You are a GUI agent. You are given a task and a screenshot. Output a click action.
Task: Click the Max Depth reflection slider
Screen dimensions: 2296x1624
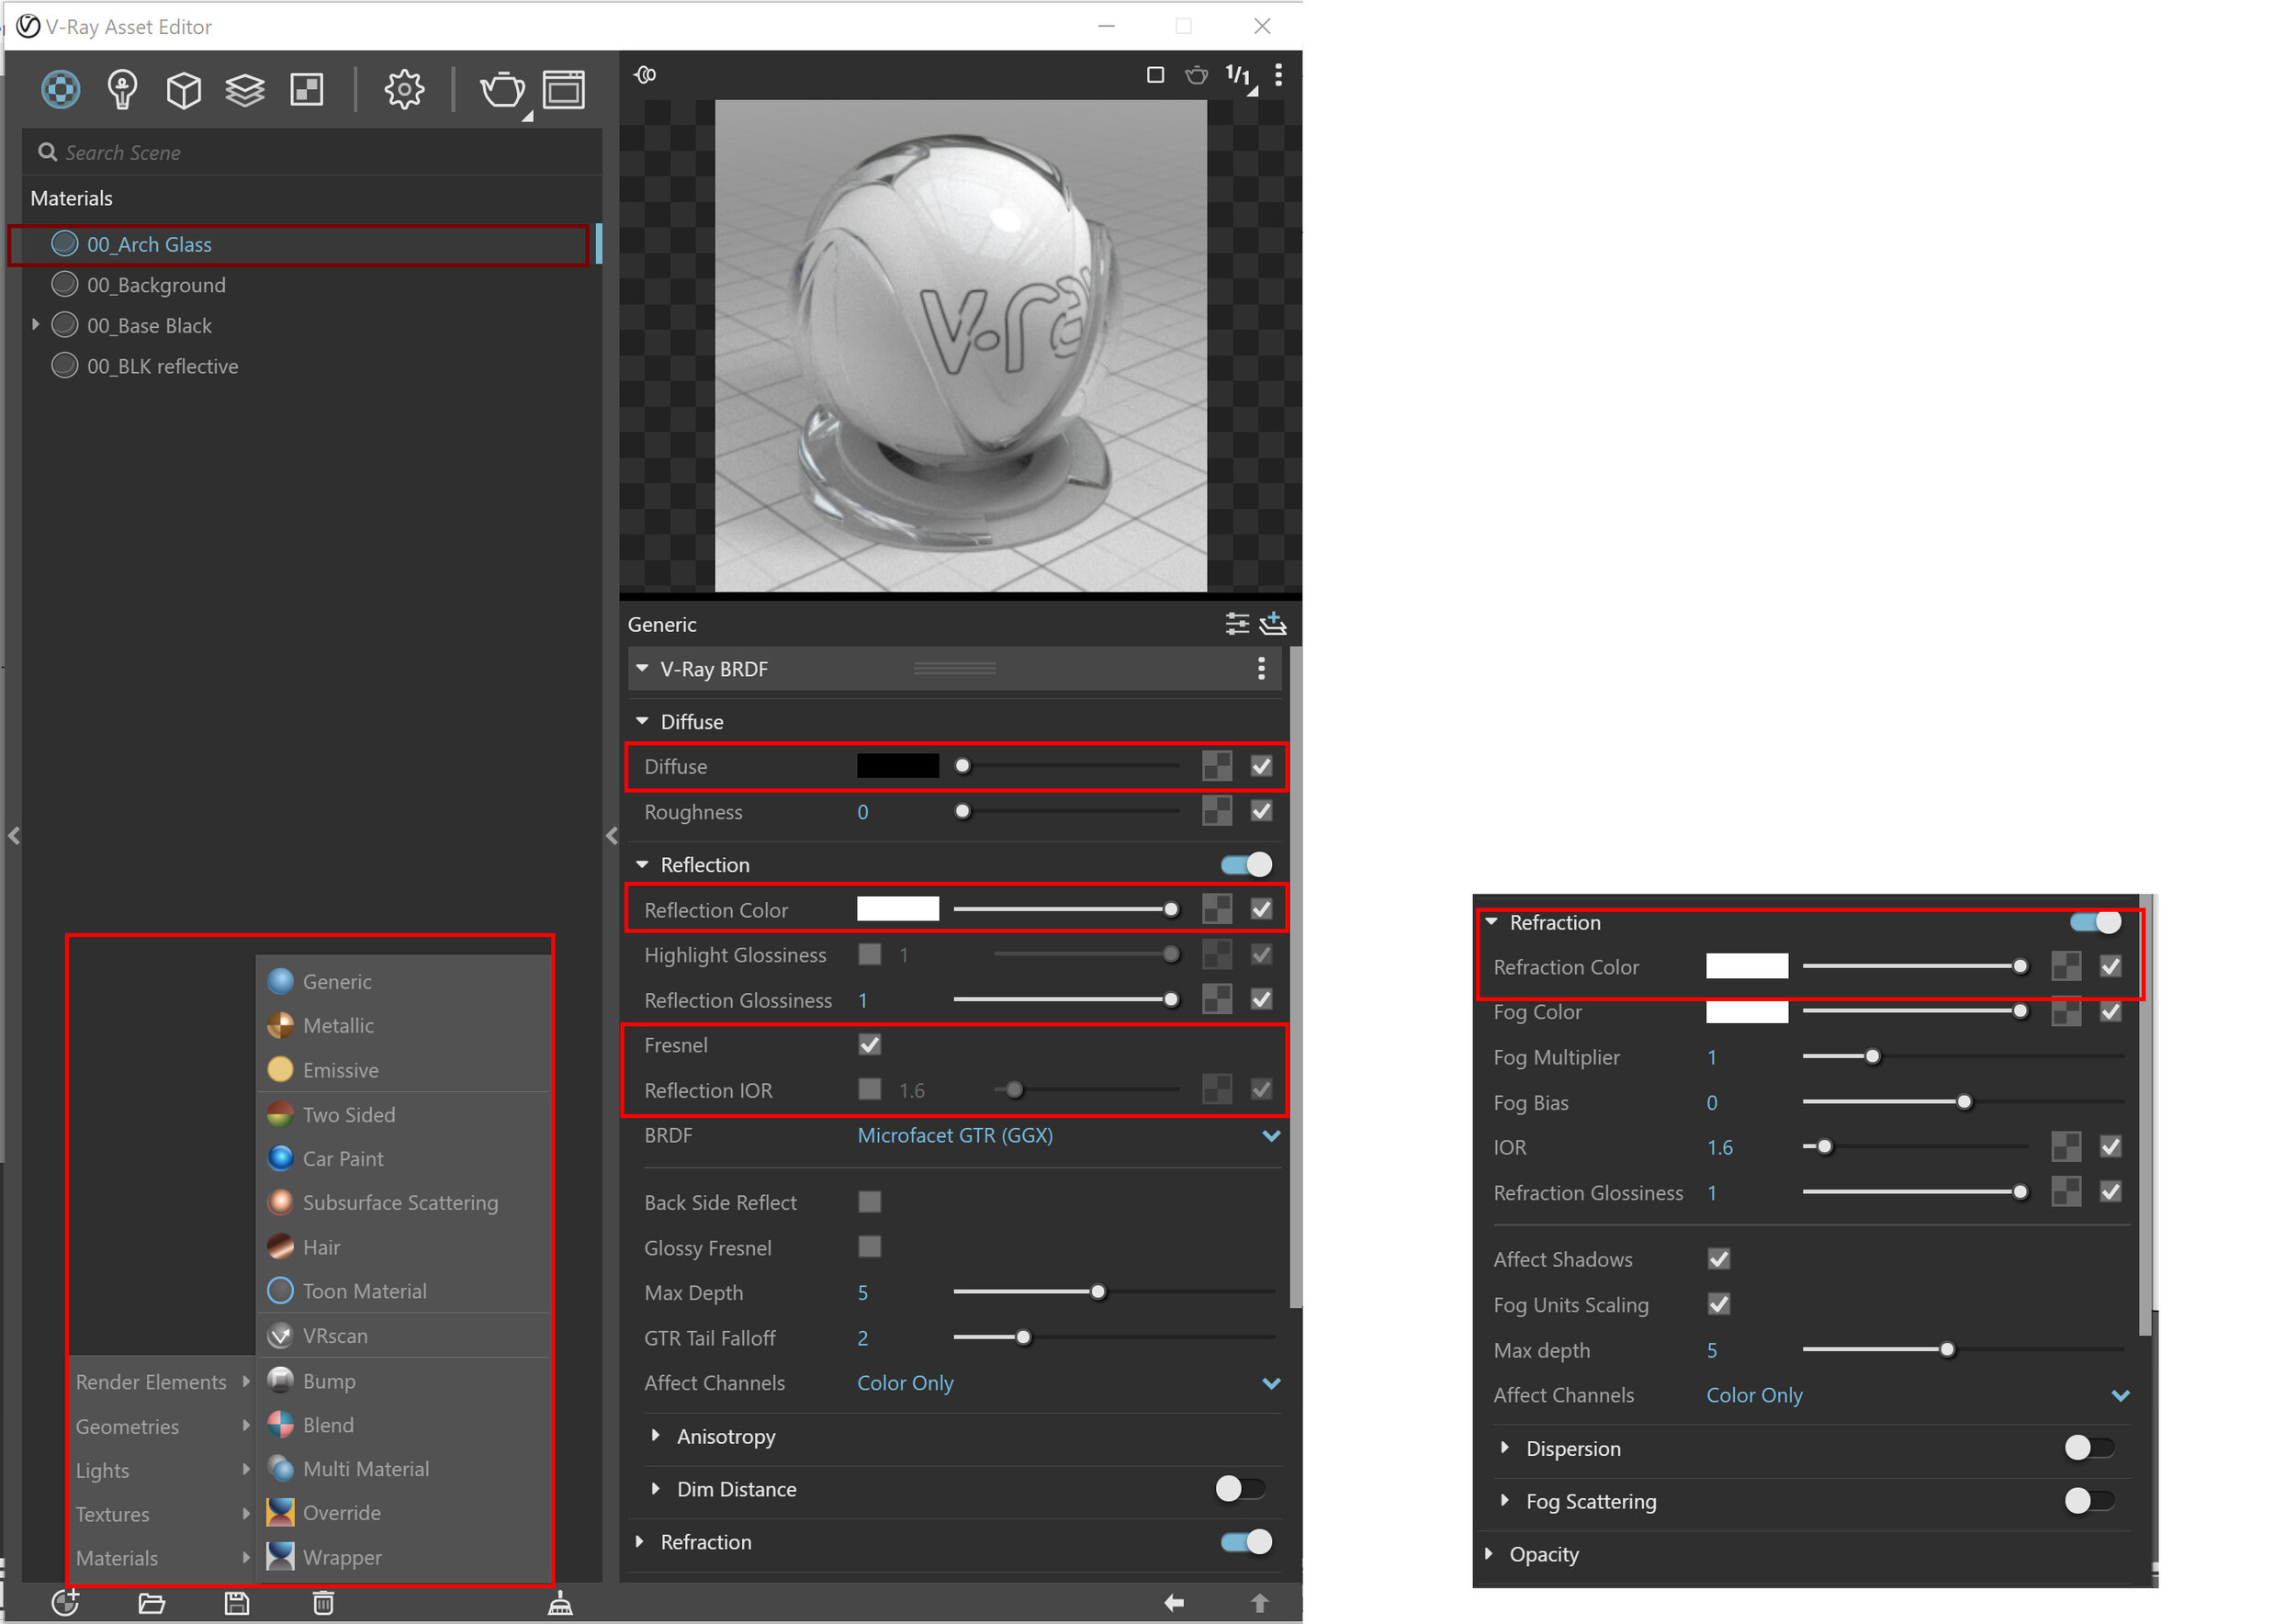pyautogui.click(x=1113, y=1292)
